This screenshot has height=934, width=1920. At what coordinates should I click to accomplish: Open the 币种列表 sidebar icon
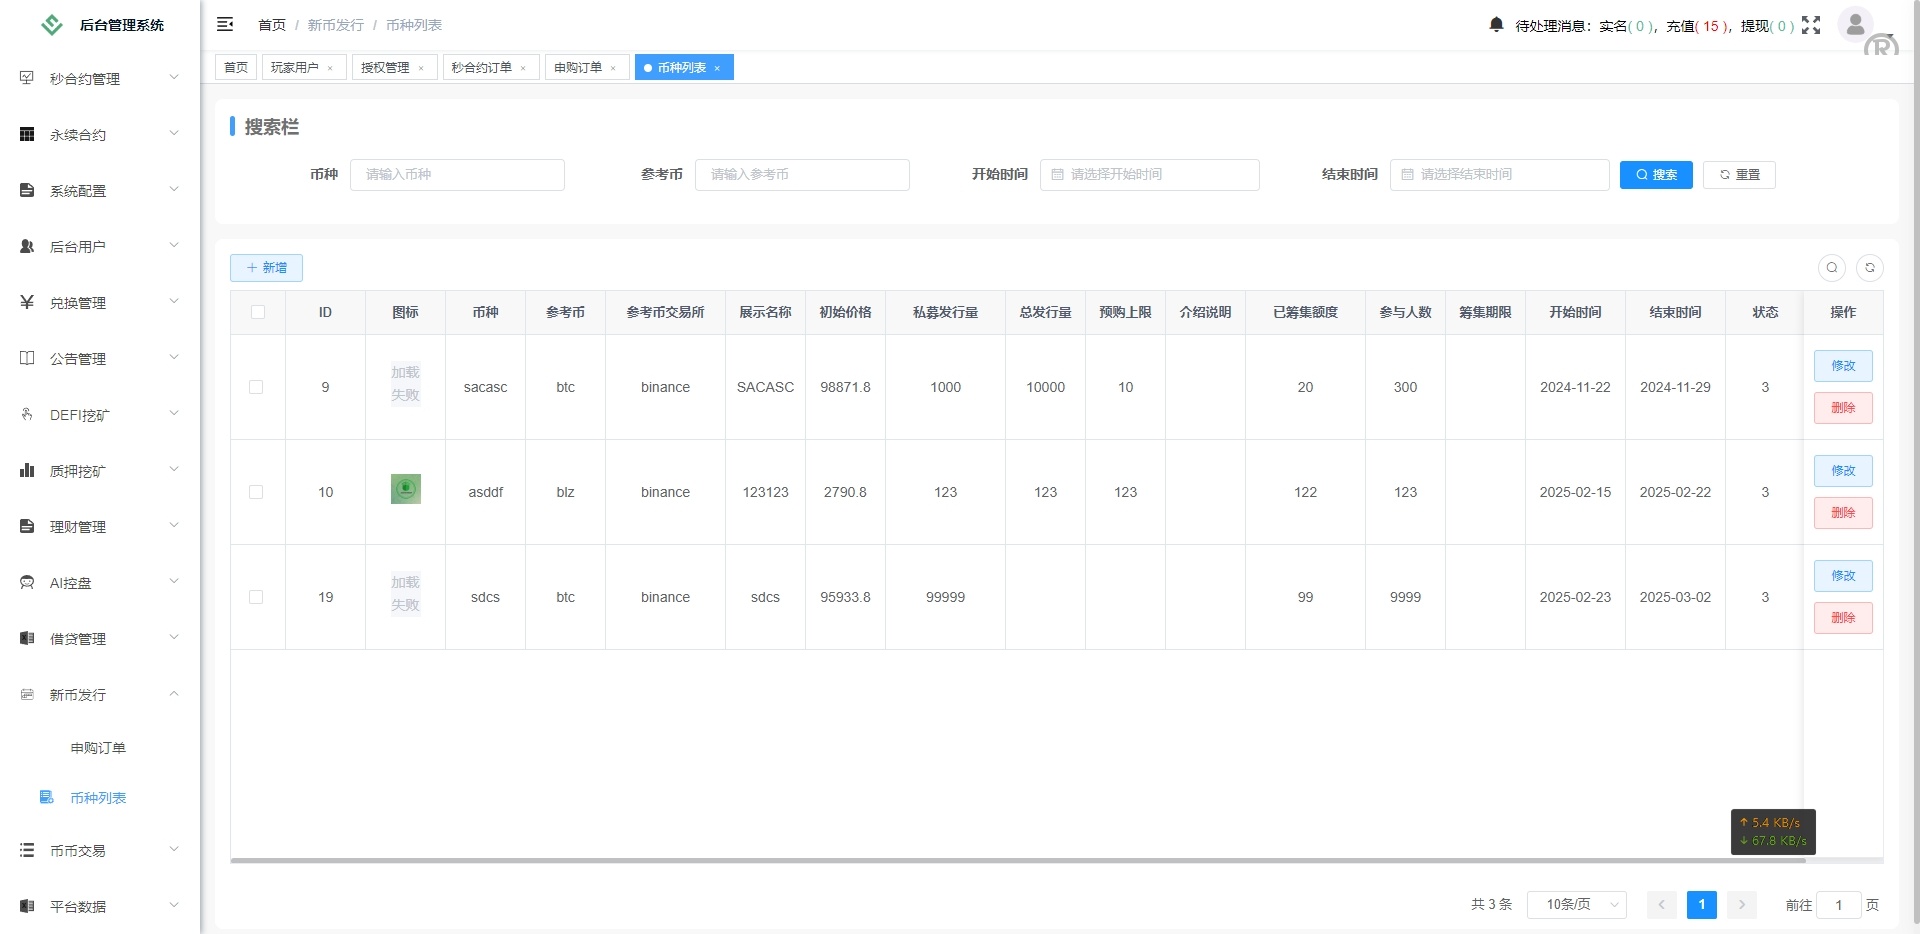click(46, 797)
